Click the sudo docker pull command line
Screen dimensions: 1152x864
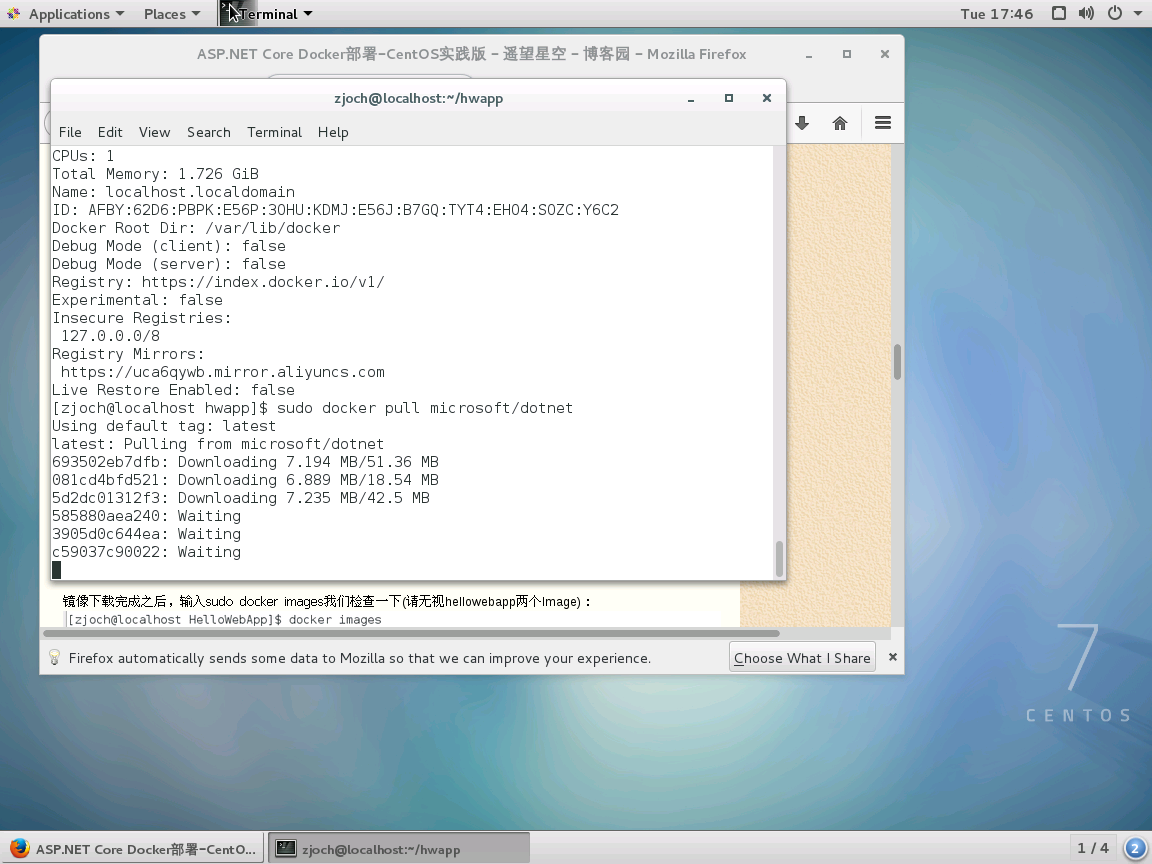(312, 408)
